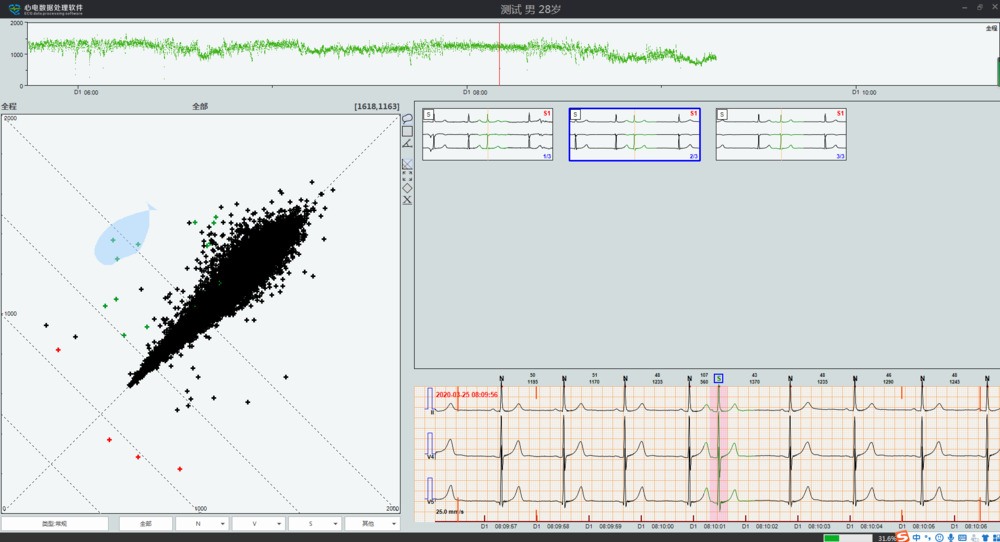Toggle the S marker on third thumbnail
This screenshot has height=542, width=1000.
pyautogui.click(x=723, y=115)
